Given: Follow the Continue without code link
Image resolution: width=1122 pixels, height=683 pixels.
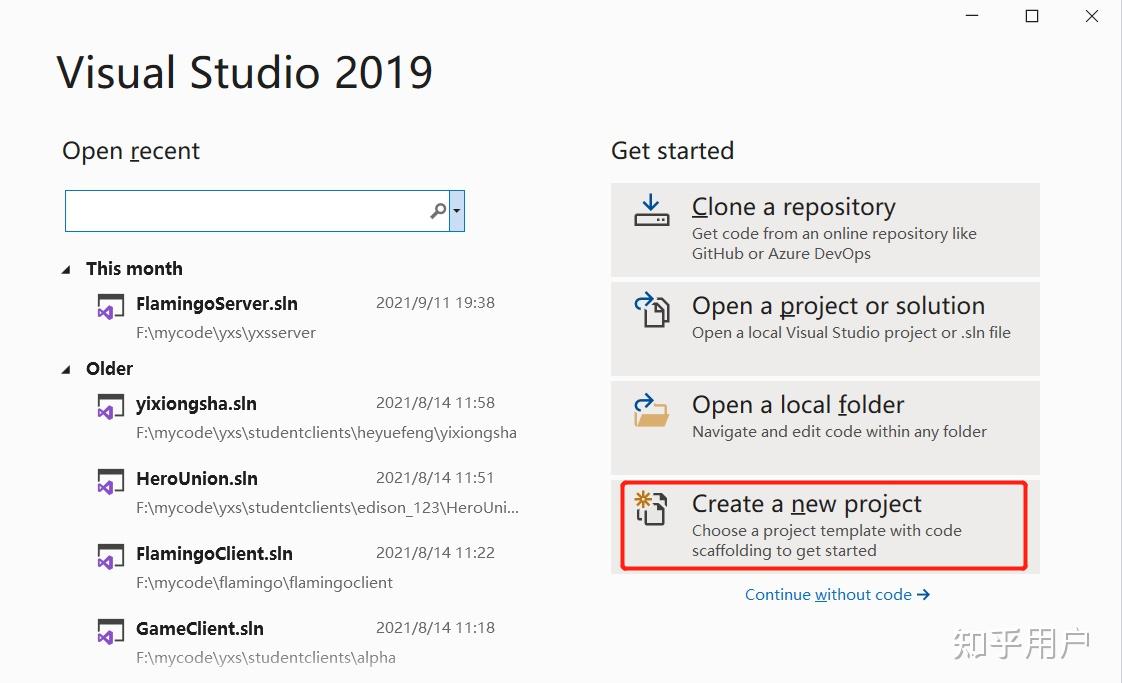Looking at the screenshot, I should [837, 595].
